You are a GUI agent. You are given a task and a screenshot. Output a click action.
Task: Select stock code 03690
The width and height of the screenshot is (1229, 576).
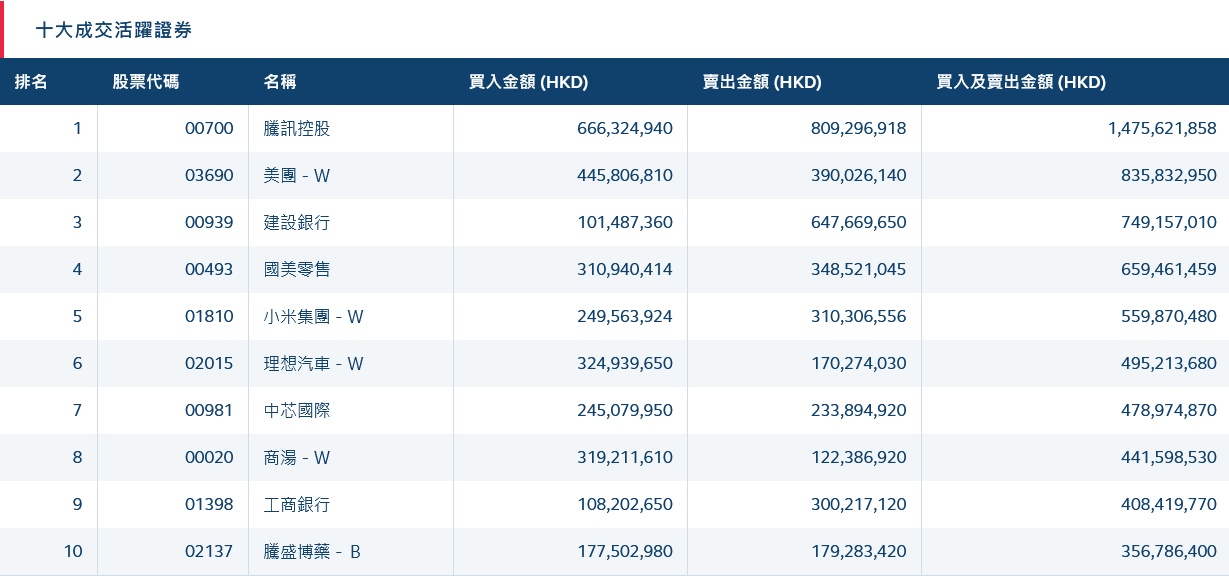click(x=209, y=175)
